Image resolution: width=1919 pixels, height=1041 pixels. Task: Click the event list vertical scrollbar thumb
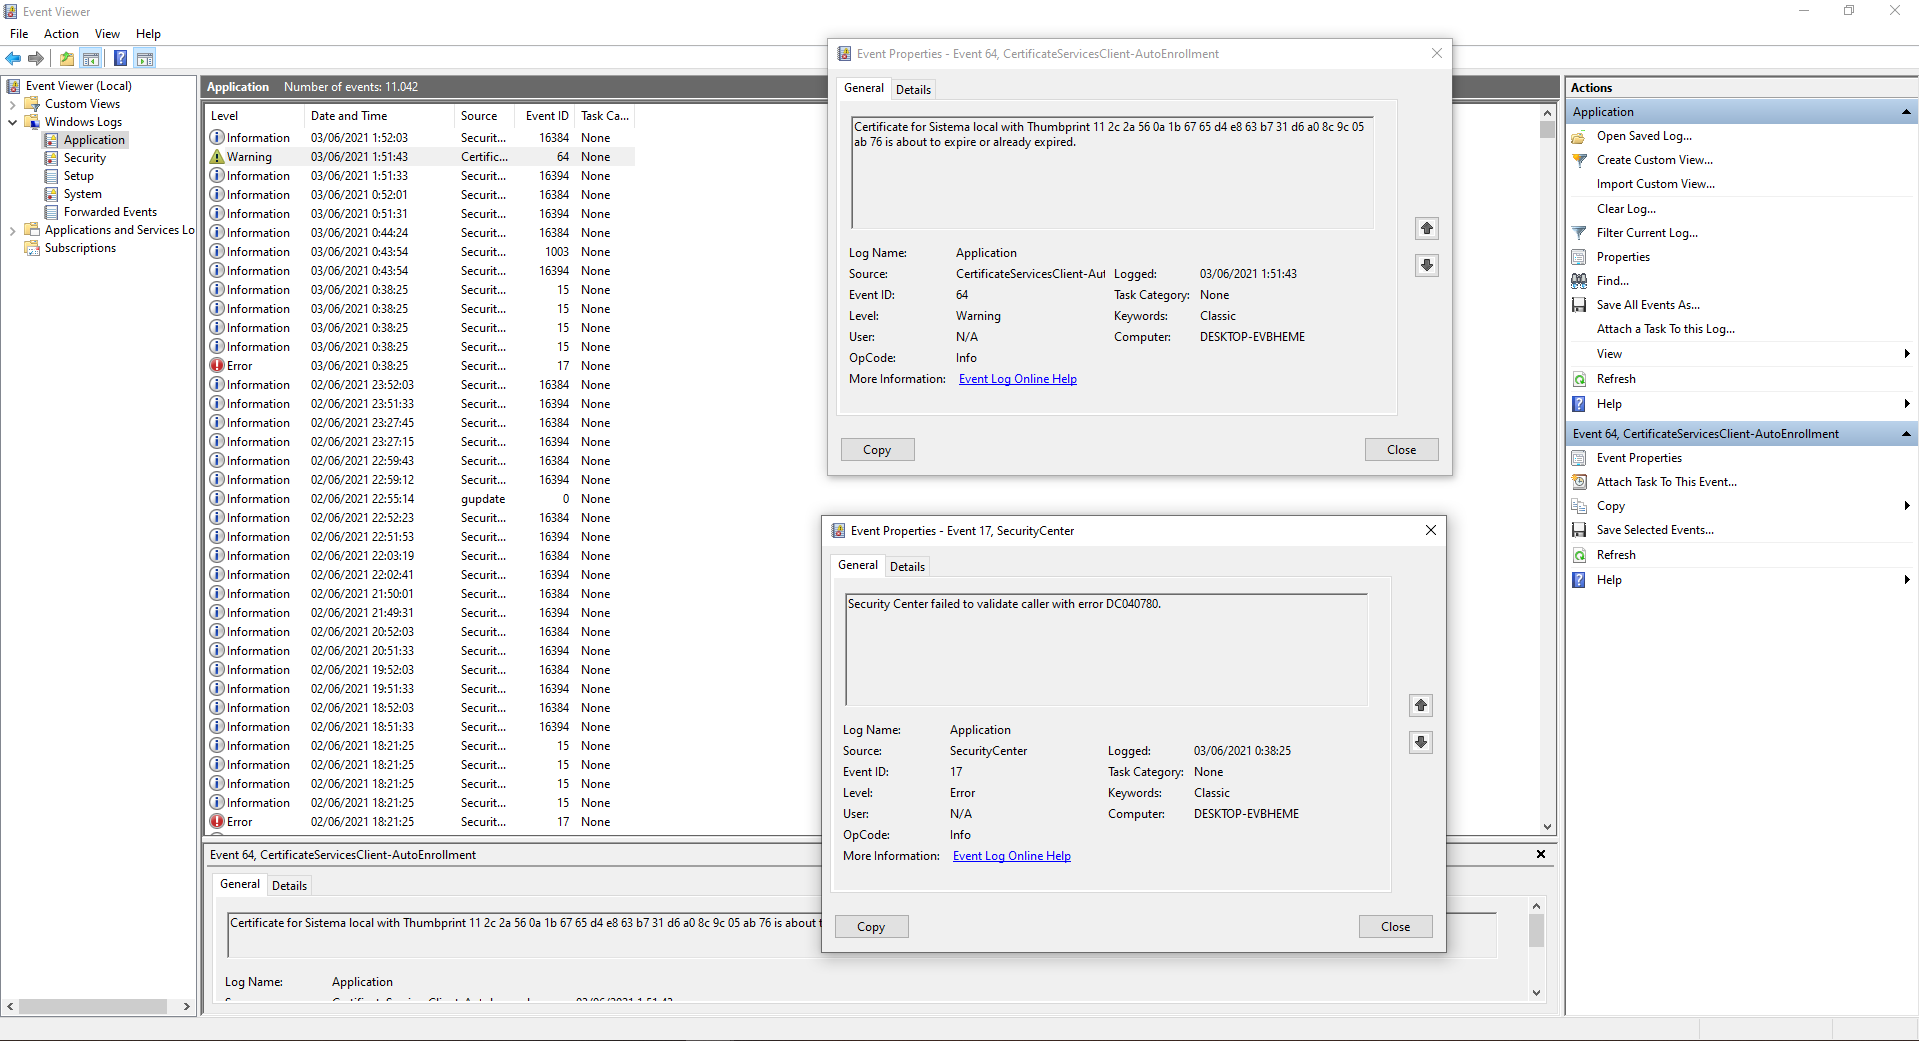coord(1547,130)
